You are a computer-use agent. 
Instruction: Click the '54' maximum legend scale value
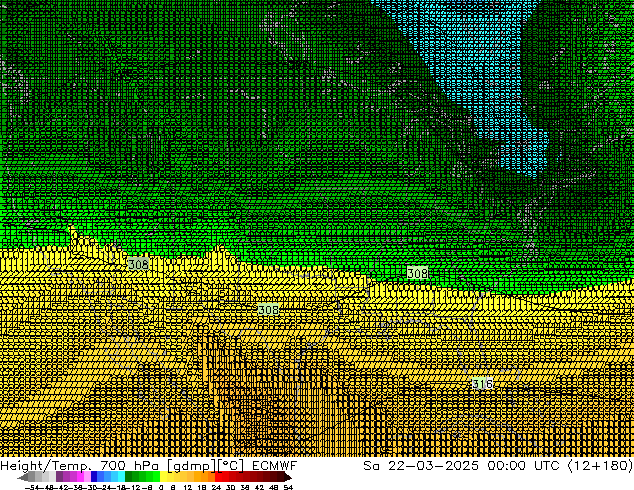(x=288, y=487)
